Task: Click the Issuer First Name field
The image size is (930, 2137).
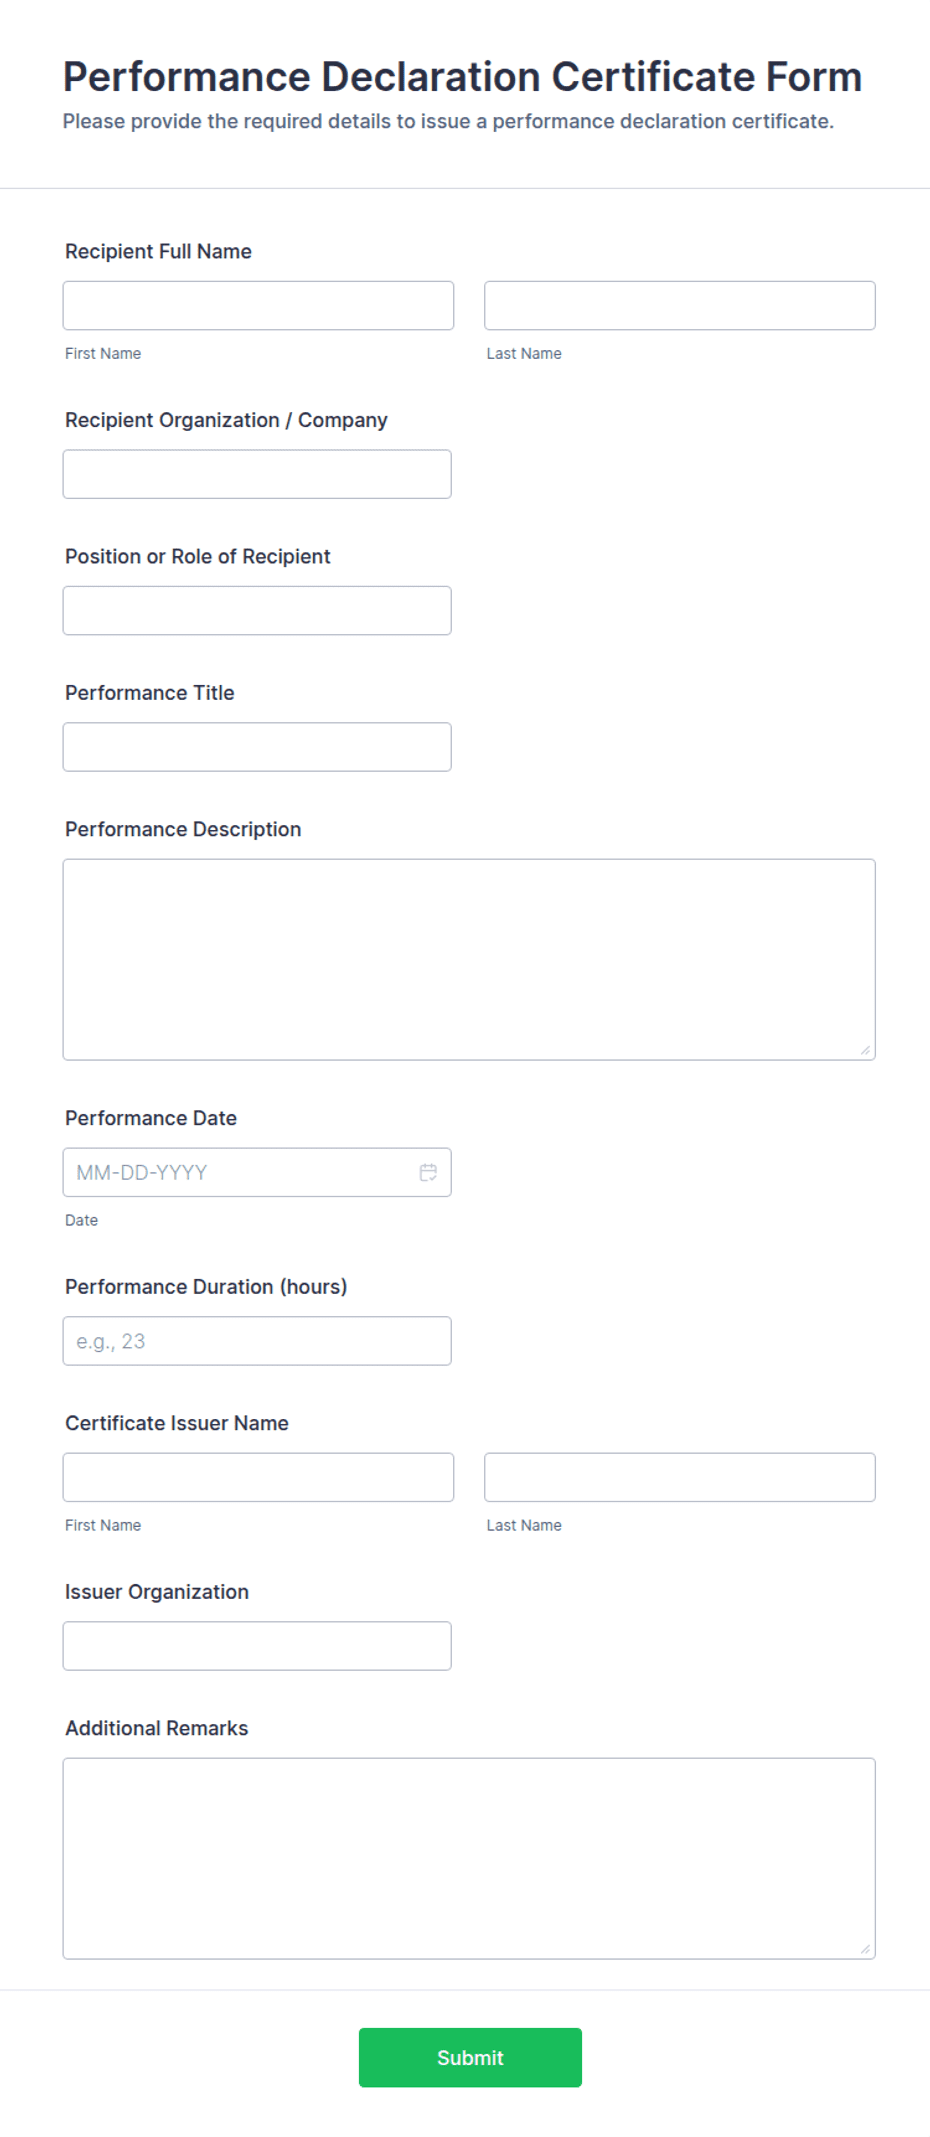Action: (258, 1477)
